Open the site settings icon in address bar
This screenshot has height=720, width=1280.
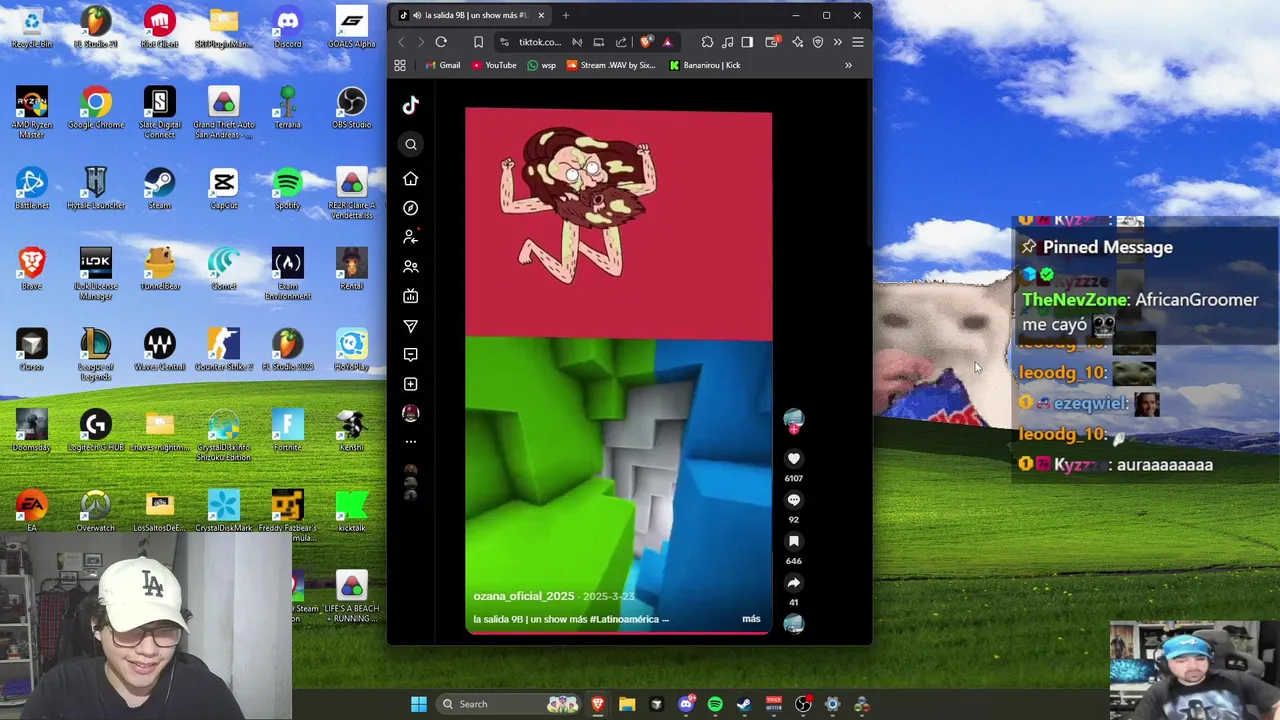coord(504,42)
